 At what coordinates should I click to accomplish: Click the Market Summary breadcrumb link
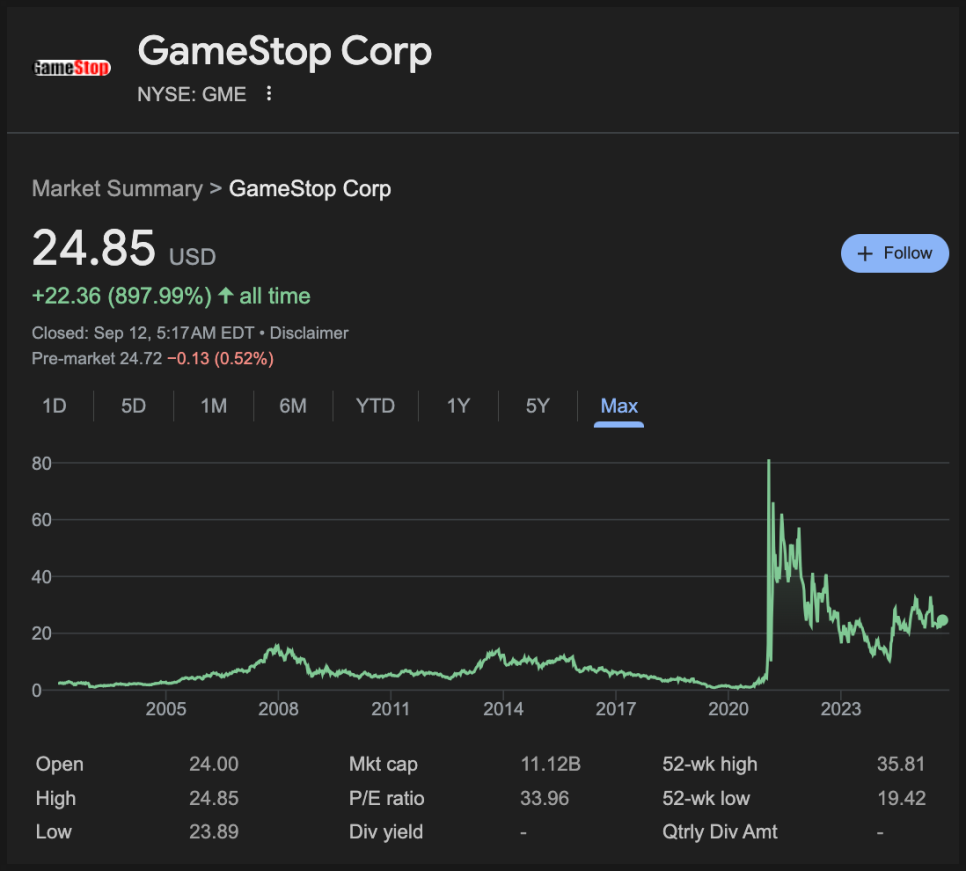coord(117,188)
